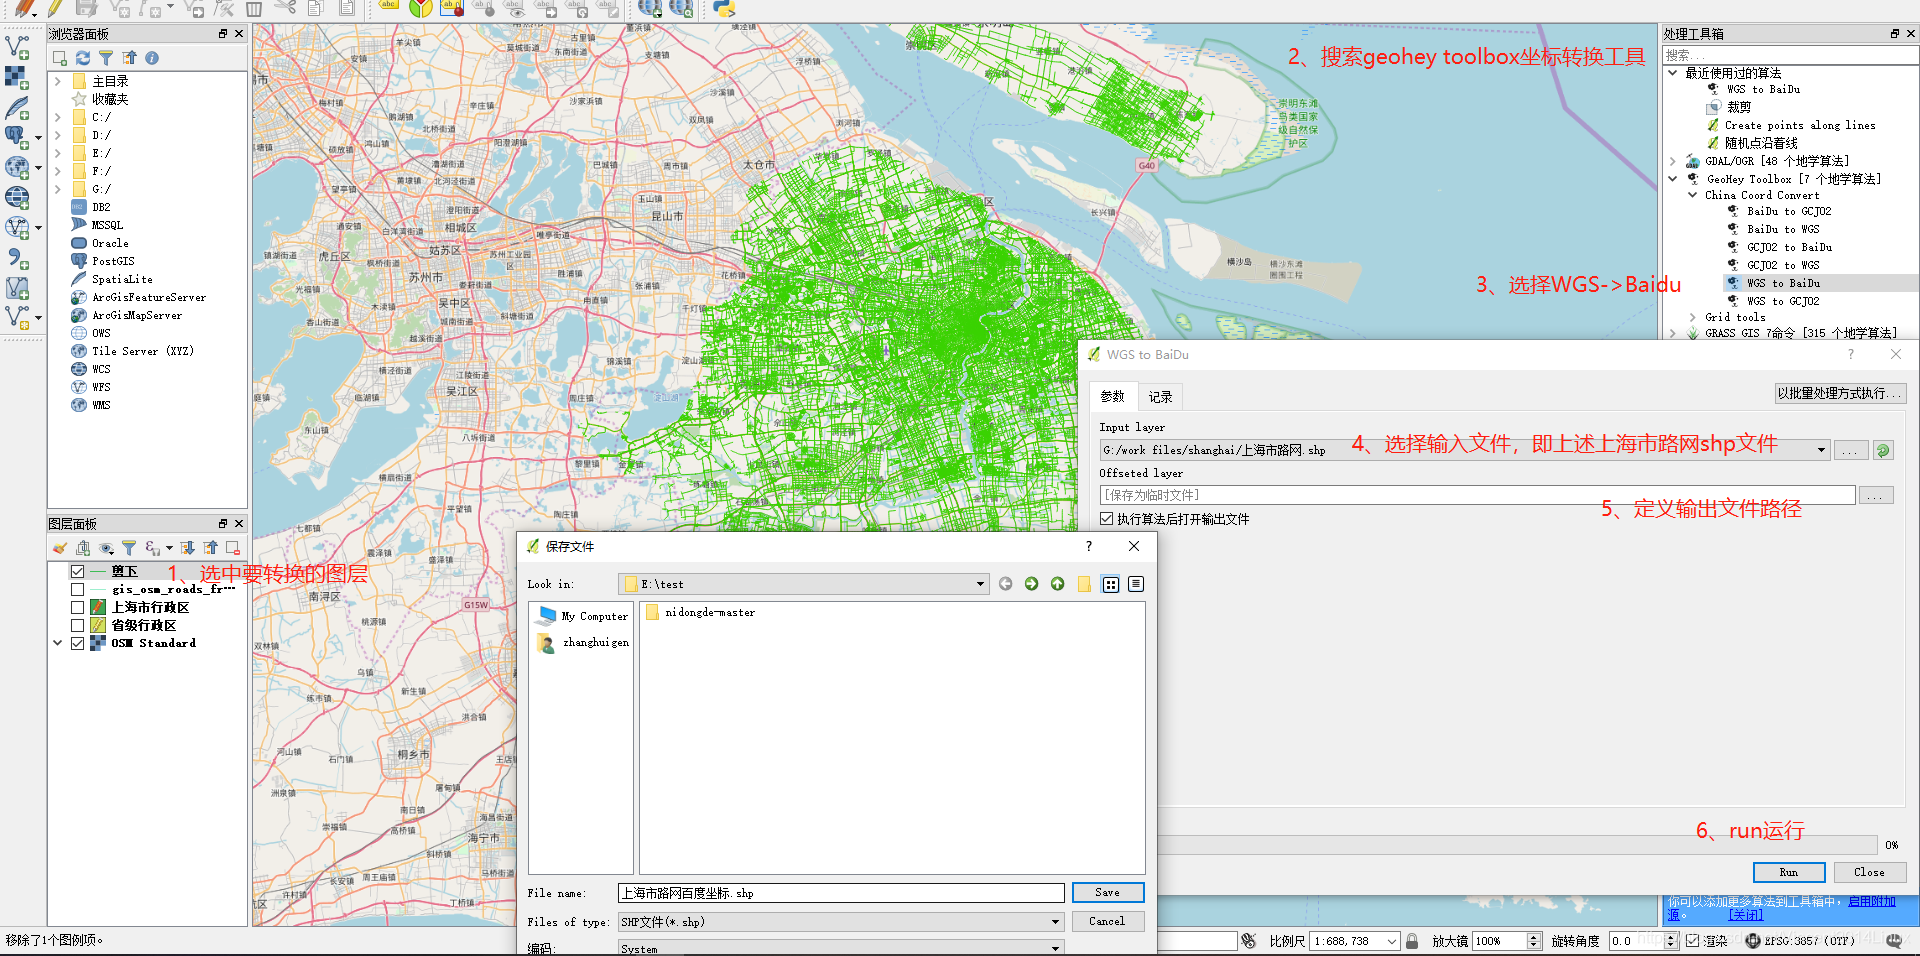Viewport: 1920px width, 956px height.
Task: Click iterate over layer green icon
Action: [1883, 451]
